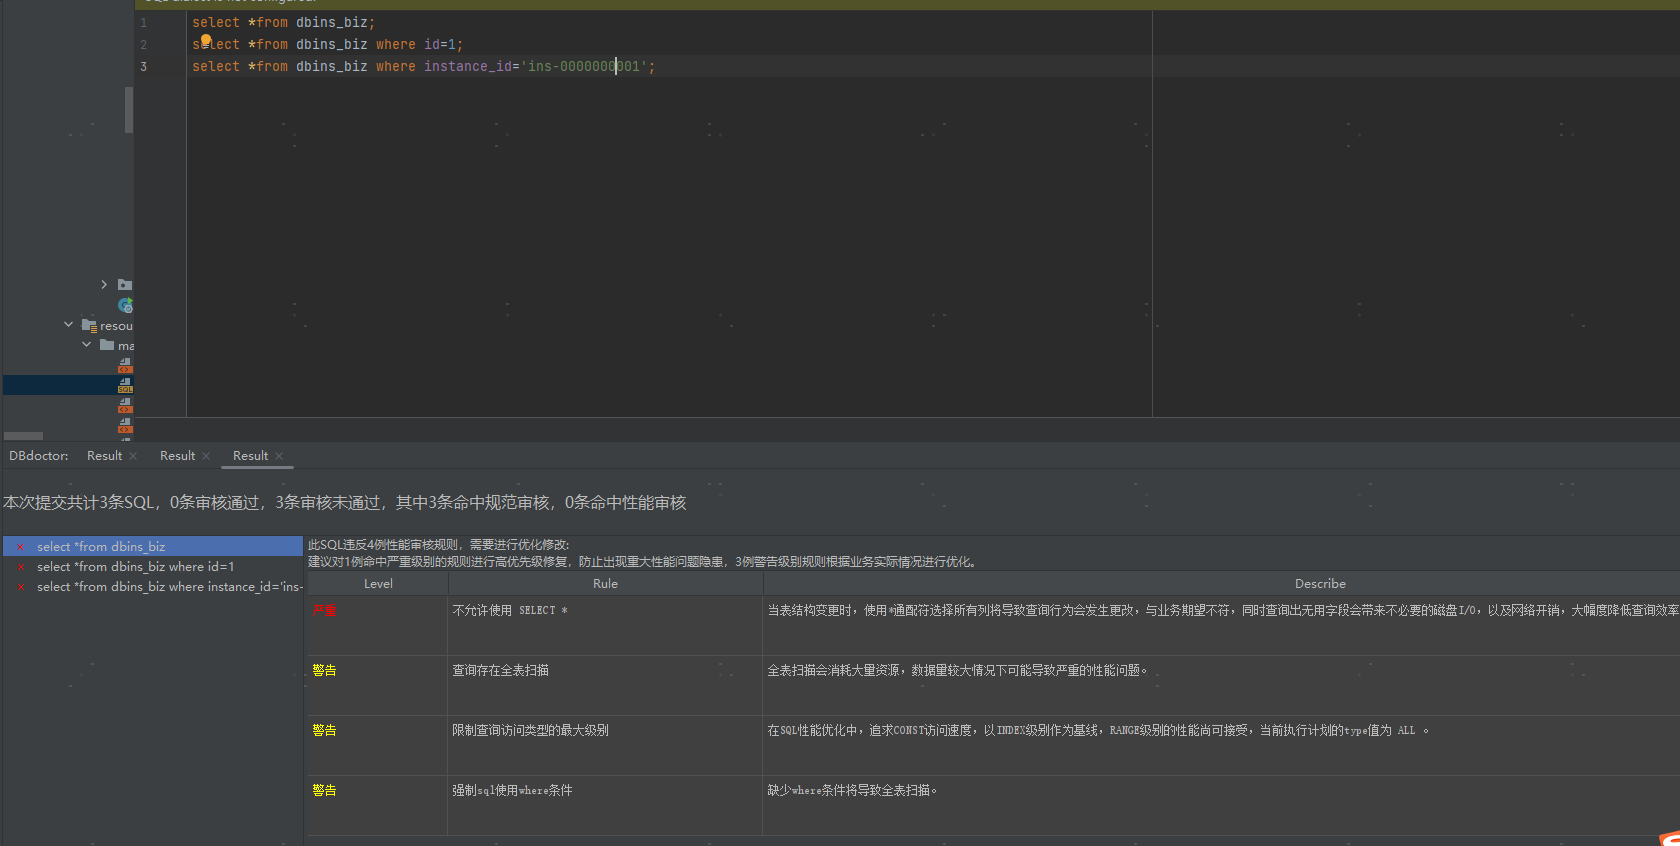The width and height of the screenshot is (1680, 846).
Task: Close the third active Result tab
Action: (279, 456)
